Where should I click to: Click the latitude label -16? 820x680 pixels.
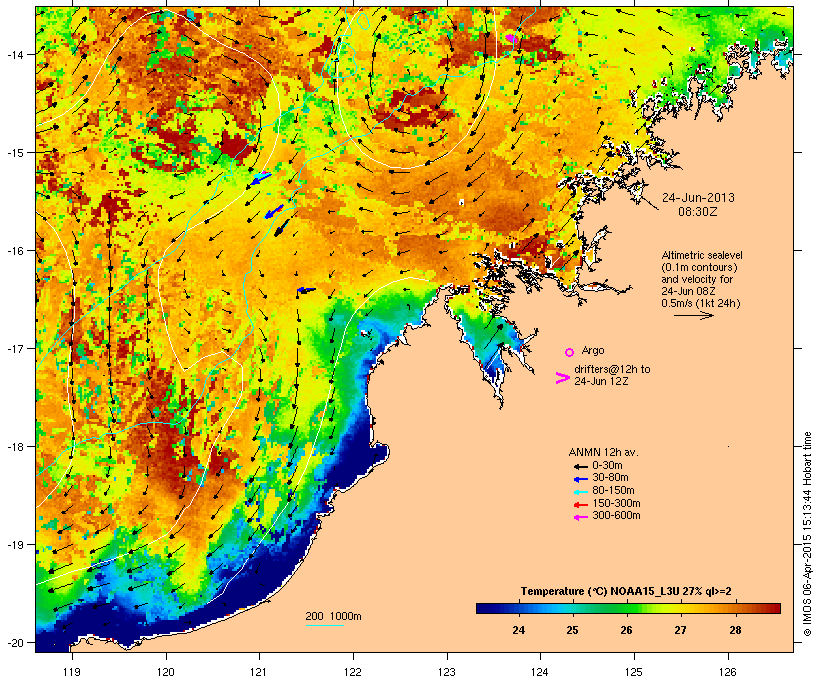pyautogui.click(x=14, y=251)
